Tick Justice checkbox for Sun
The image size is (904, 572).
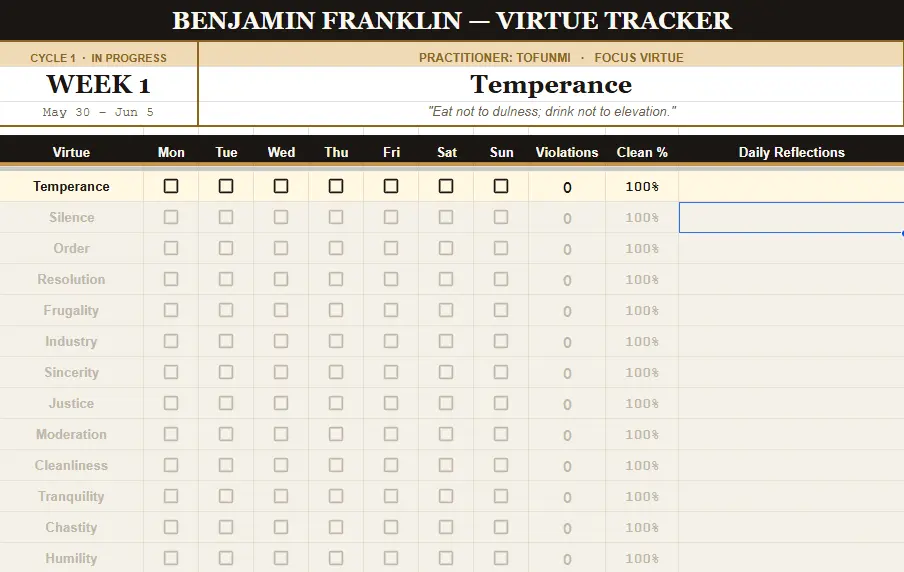click(x=501, y=403)
